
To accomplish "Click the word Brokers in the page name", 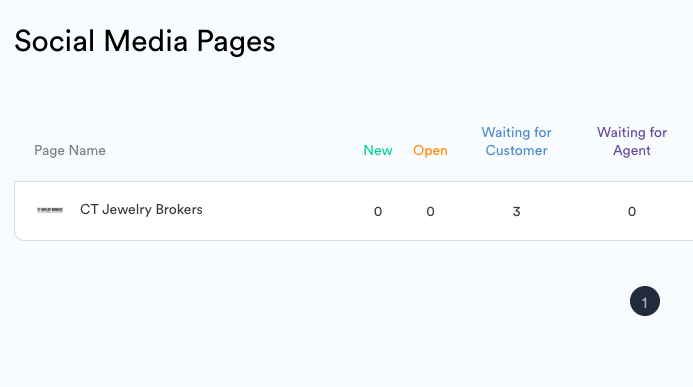I will point(179,209).
